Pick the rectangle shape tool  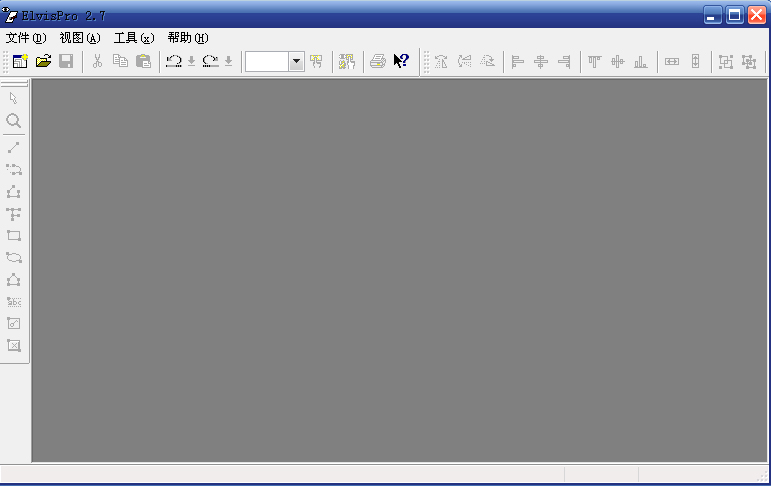(x=14, y=236)
